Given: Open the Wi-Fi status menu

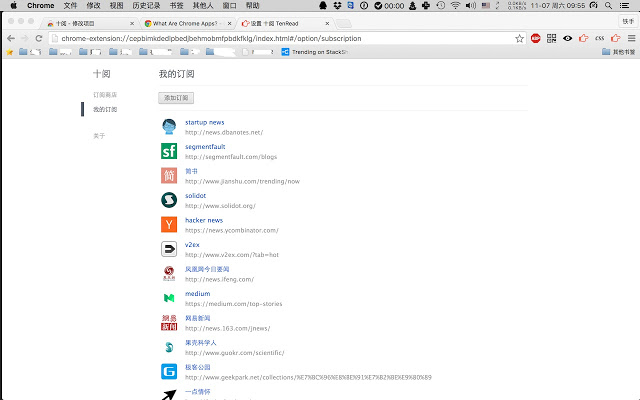Looking at the screenshot, I should click(455, 5).
